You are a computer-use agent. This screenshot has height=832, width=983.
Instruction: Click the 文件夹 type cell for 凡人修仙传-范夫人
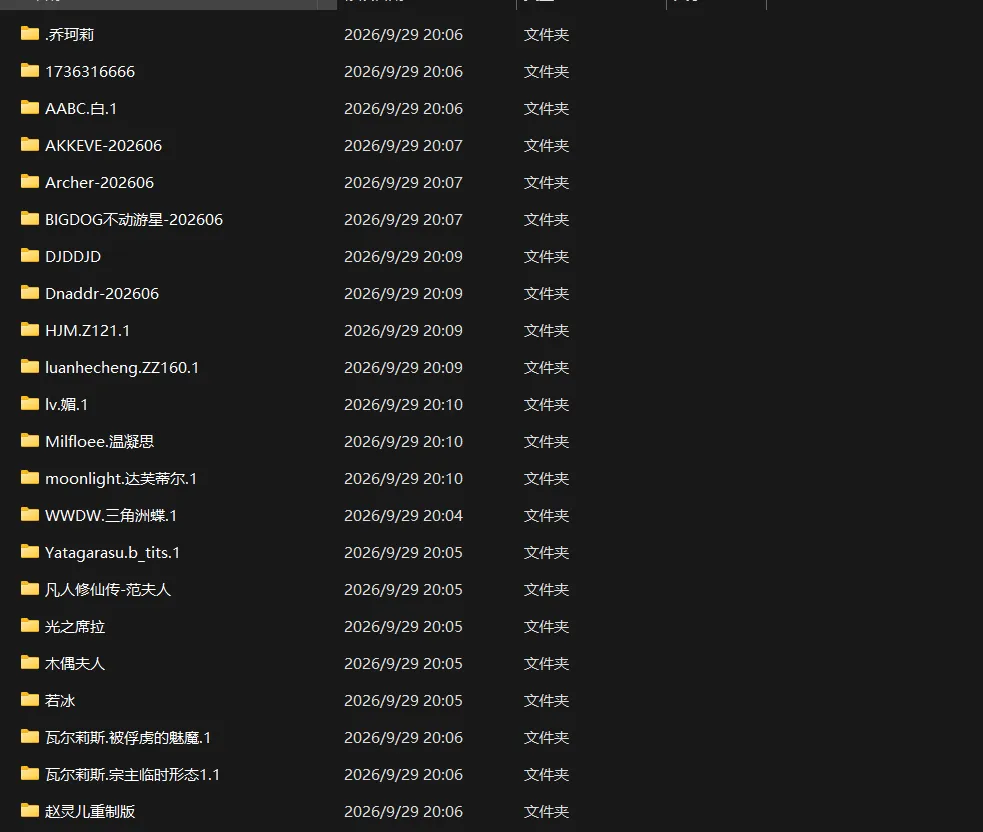(x=546, y=589)
